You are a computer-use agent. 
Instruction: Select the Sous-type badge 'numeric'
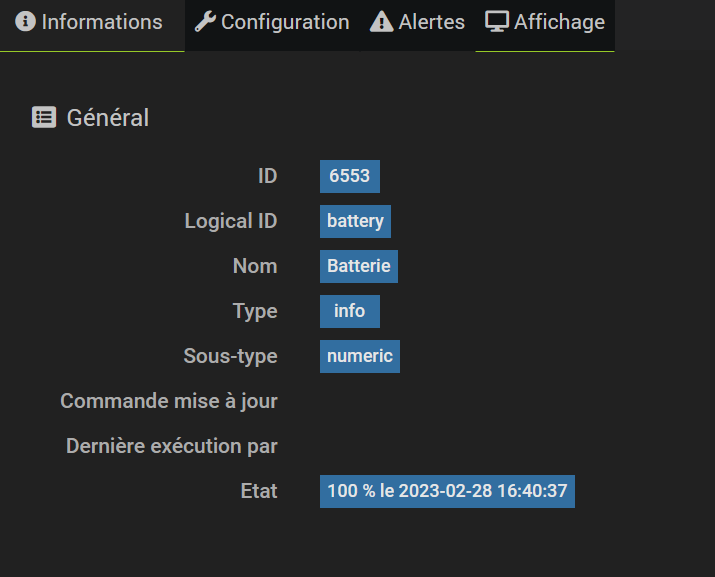point(360,356)
